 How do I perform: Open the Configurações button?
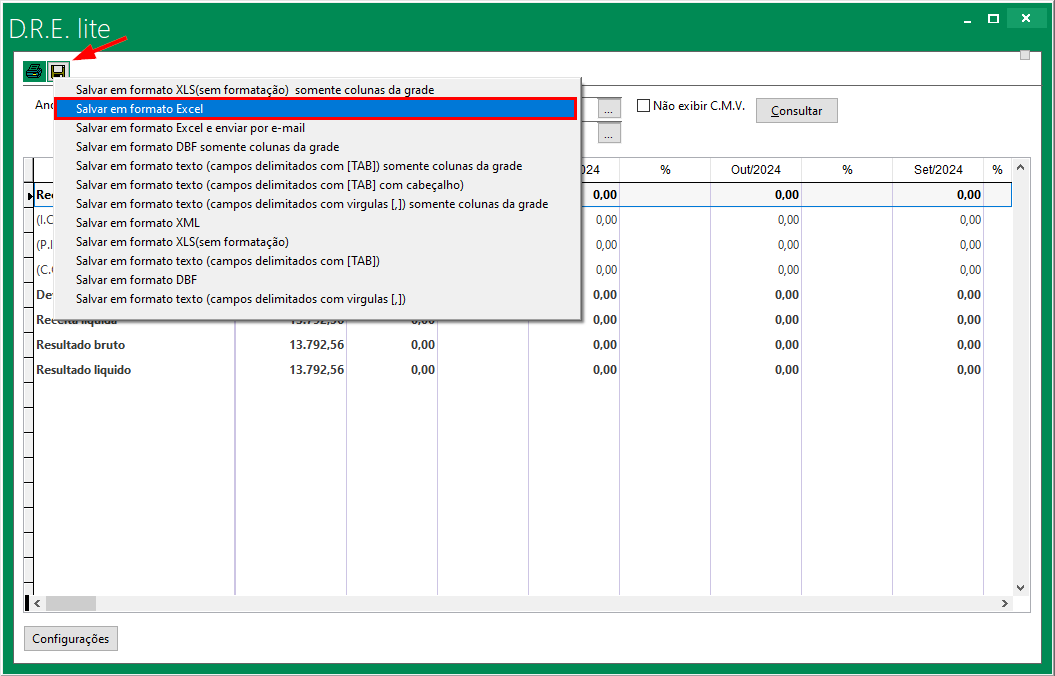(x=70, y=638)
